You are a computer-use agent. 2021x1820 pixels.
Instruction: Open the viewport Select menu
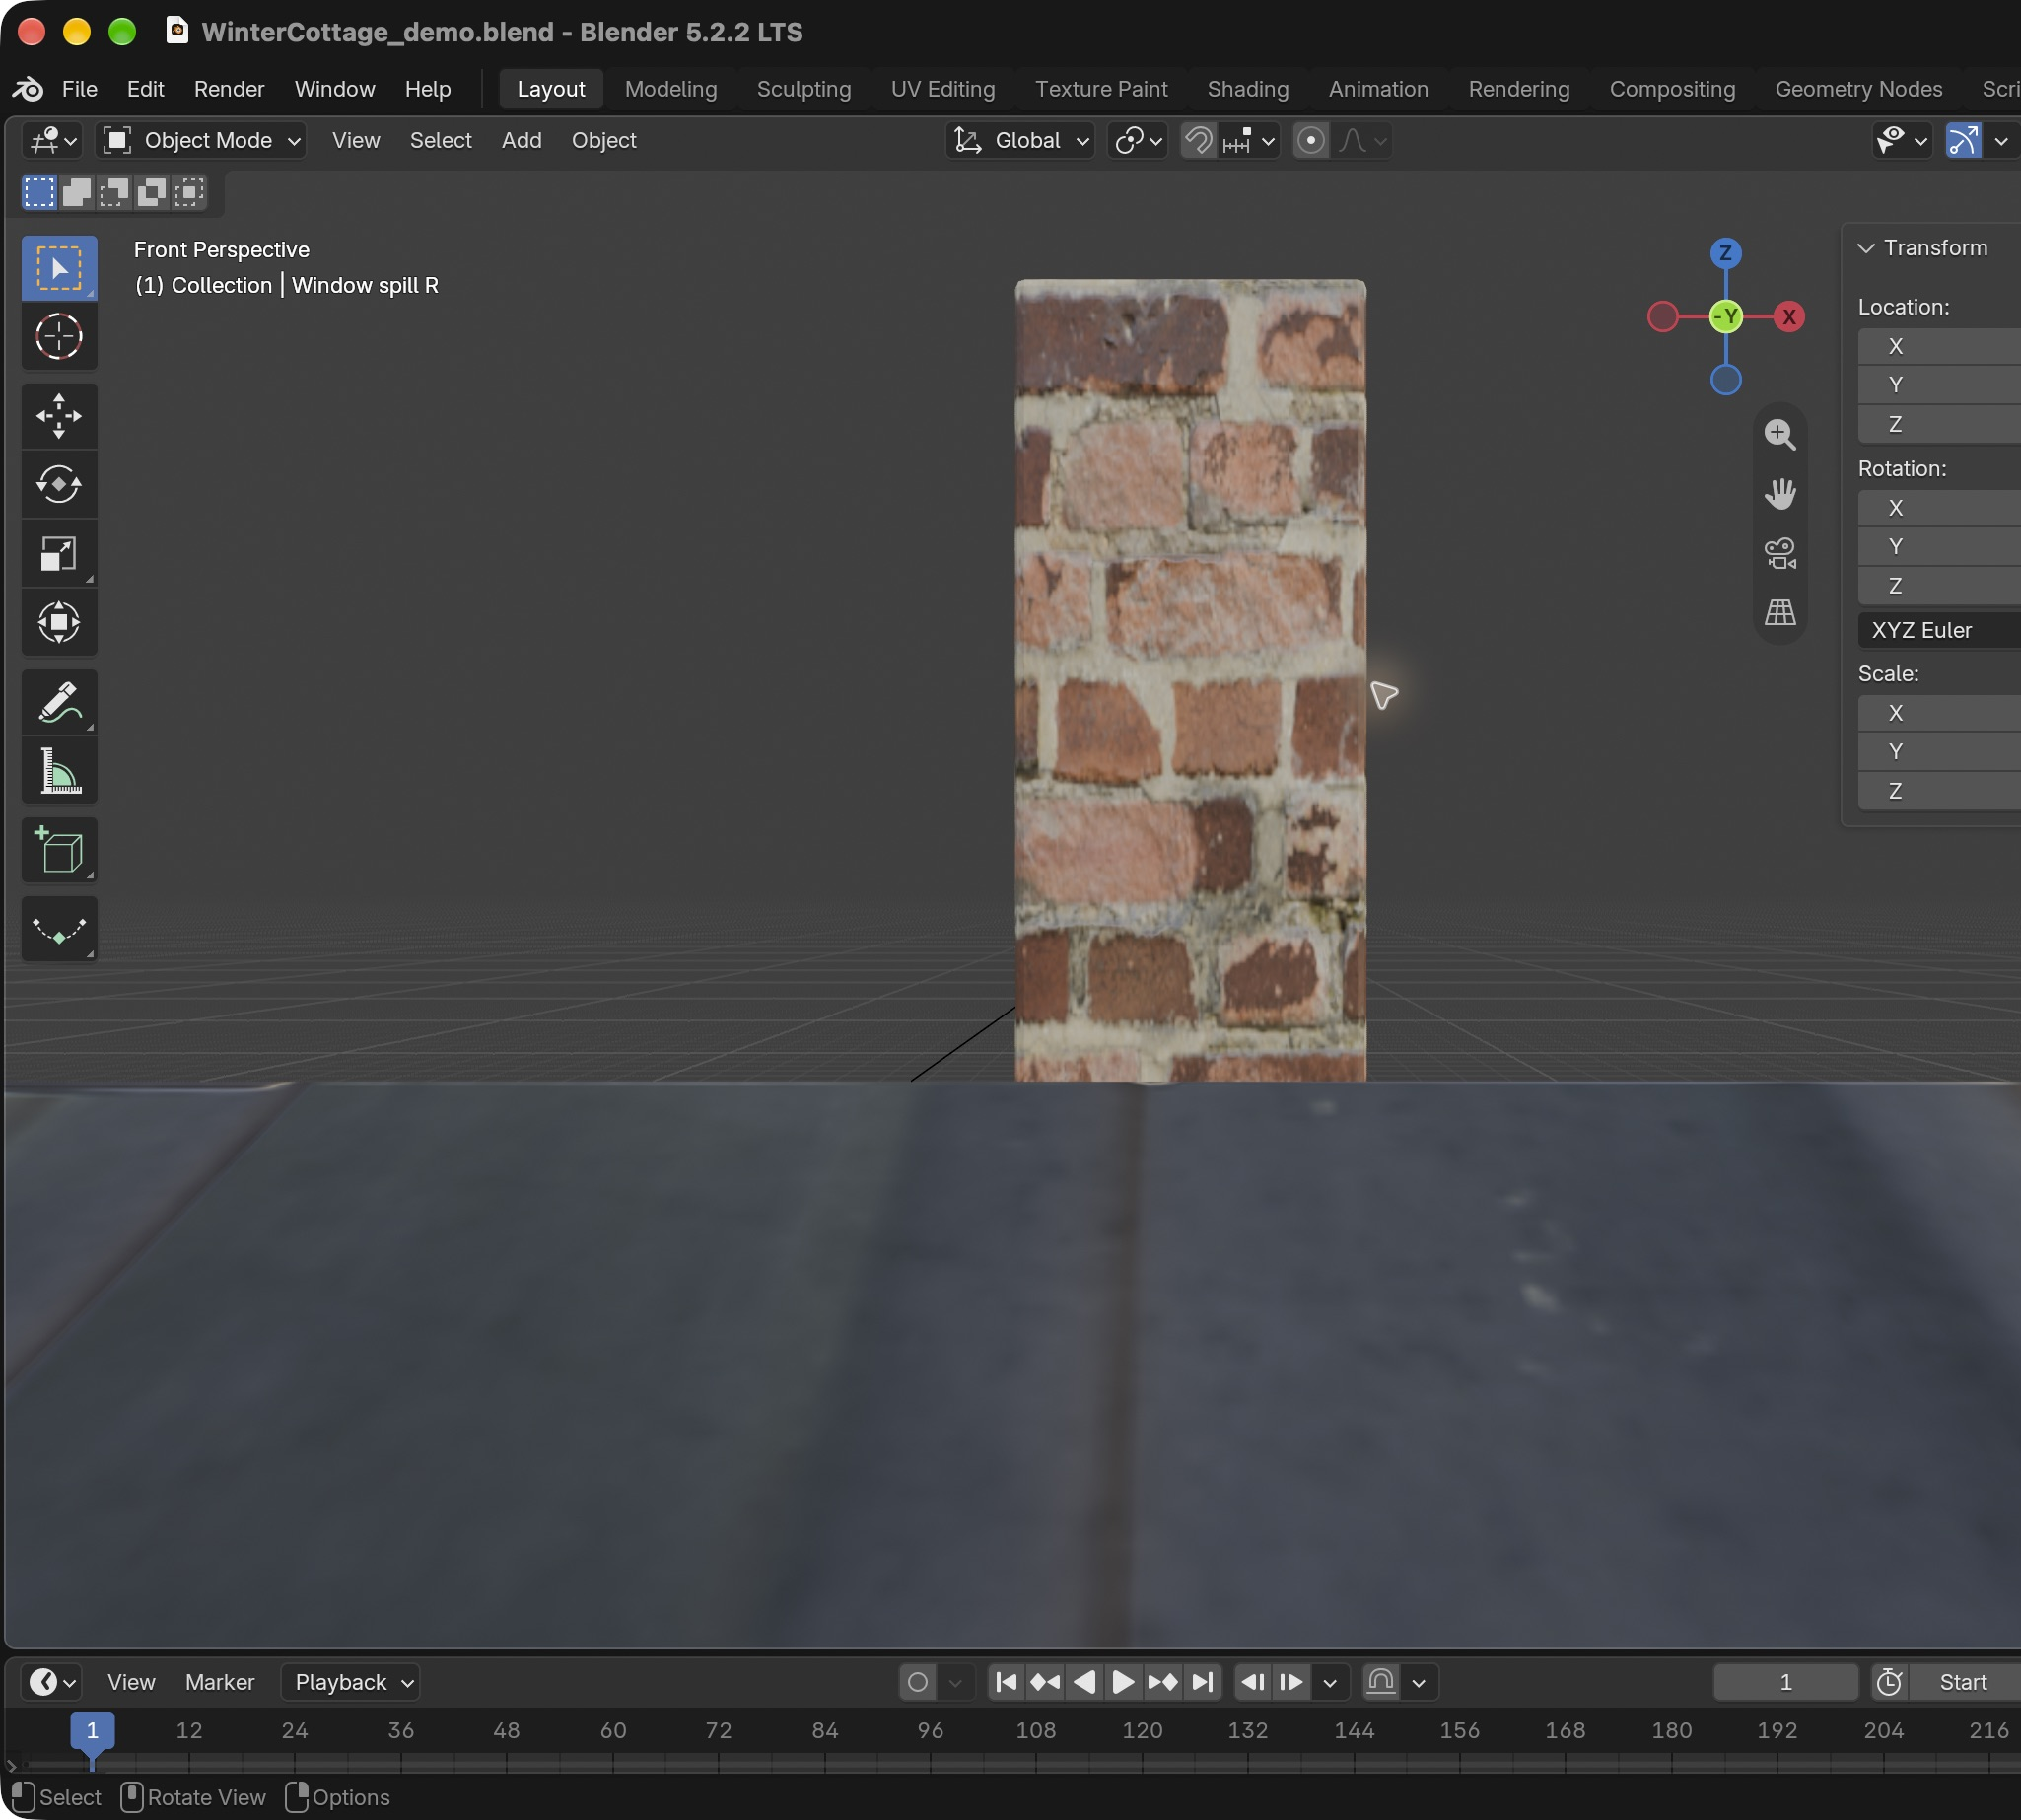[441, 140]
